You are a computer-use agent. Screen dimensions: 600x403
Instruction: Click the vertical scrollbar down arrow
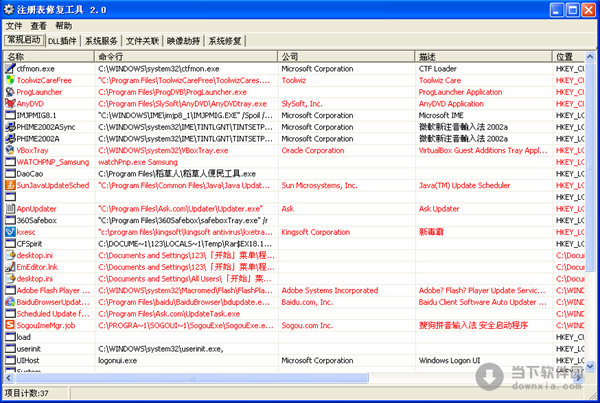[x=591, y=368]
